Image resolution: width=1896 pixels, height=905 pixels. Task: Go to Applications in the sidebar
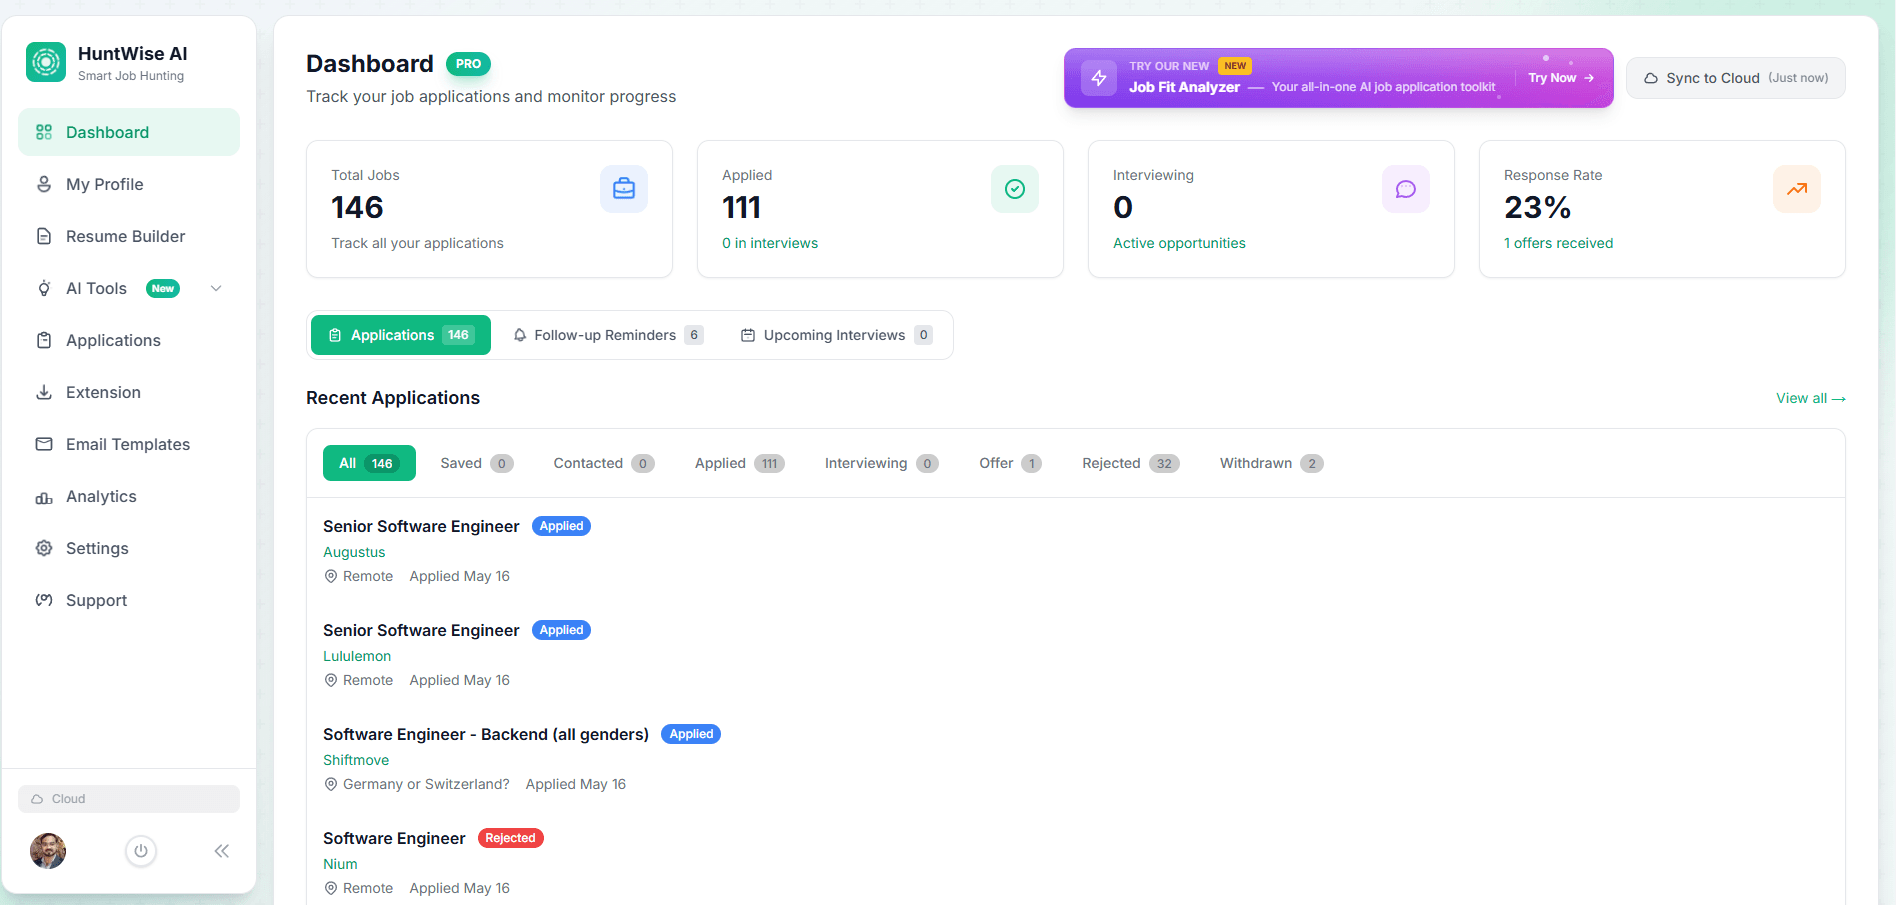coord(129,340)
